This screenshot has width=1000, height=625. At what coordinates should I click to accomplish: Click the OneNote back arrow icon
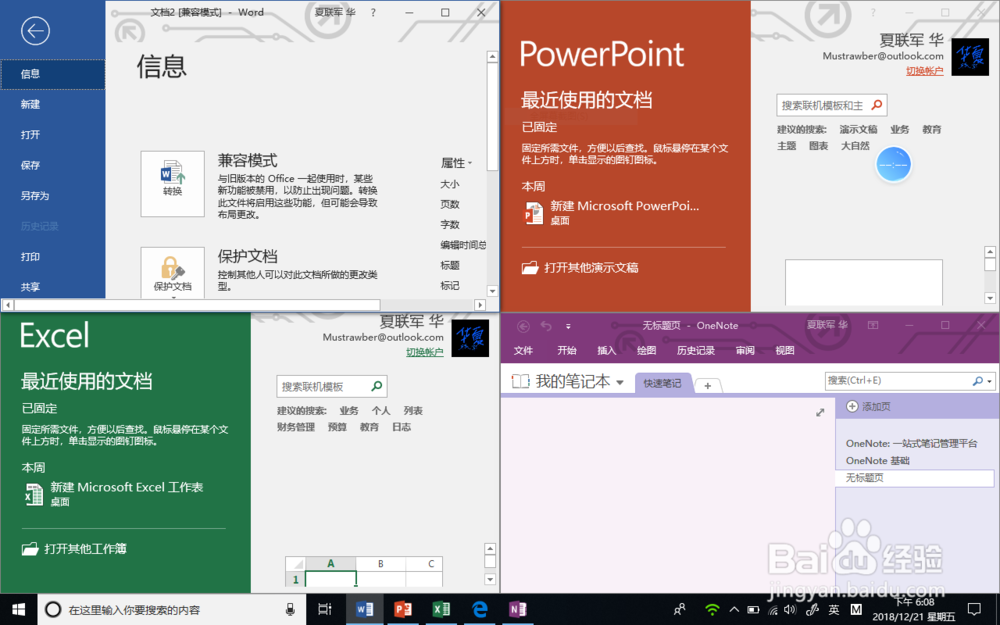tap(523, 327)
